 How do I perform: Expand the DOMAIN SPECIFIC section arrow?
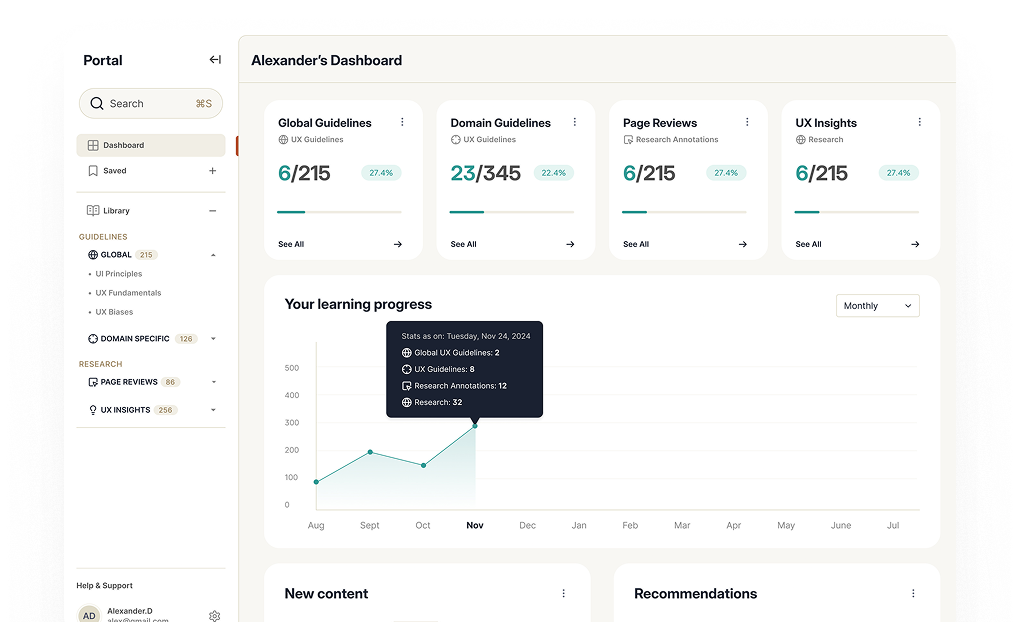click(x=213, y=339)
